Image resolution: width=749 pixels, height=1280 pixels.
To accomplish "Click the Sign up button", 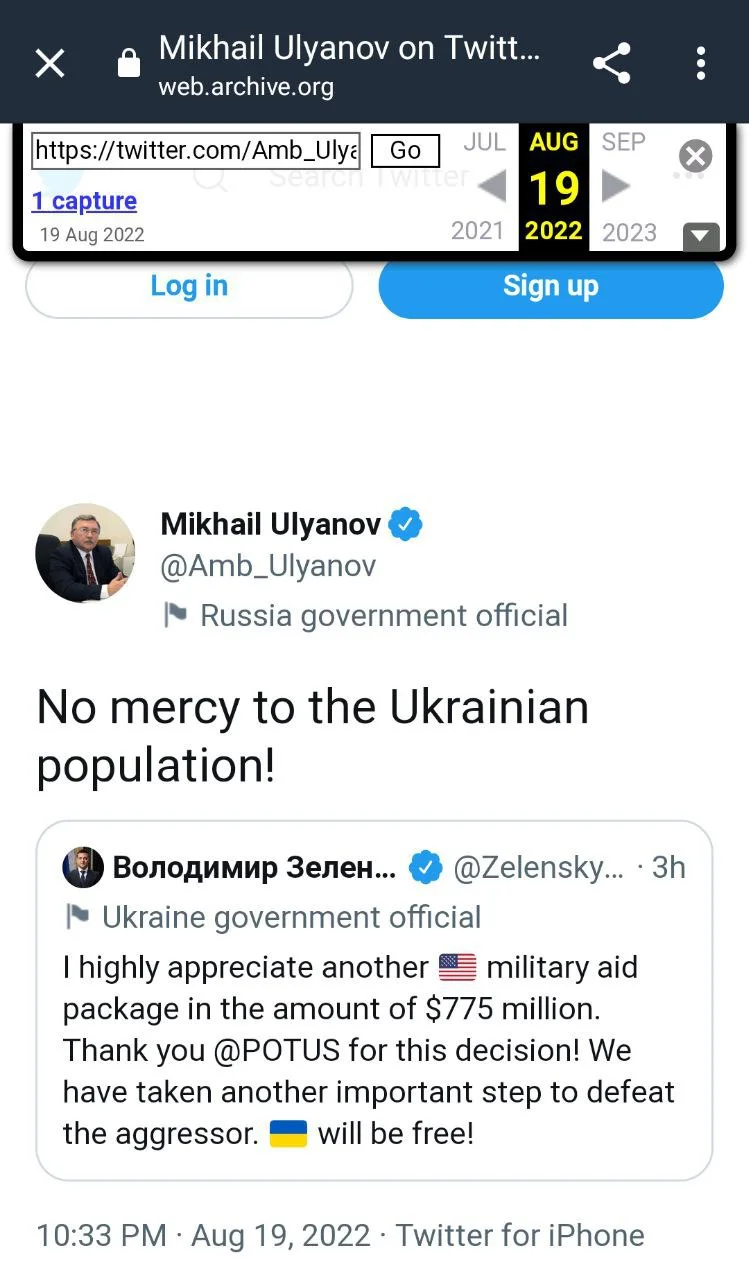I will [x=550, y=286].
